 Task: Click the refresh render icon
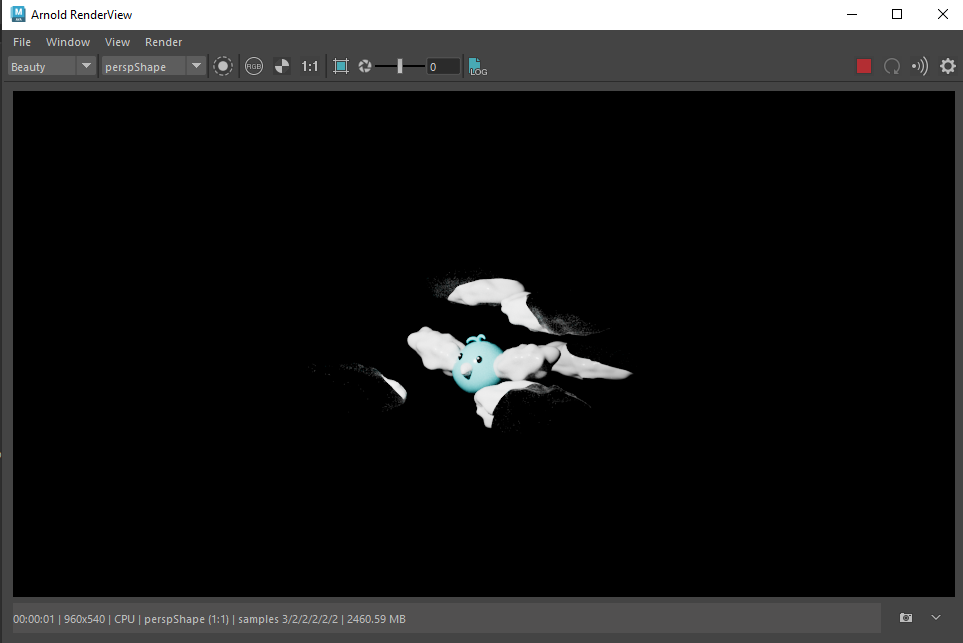click(x=892, y=66)
